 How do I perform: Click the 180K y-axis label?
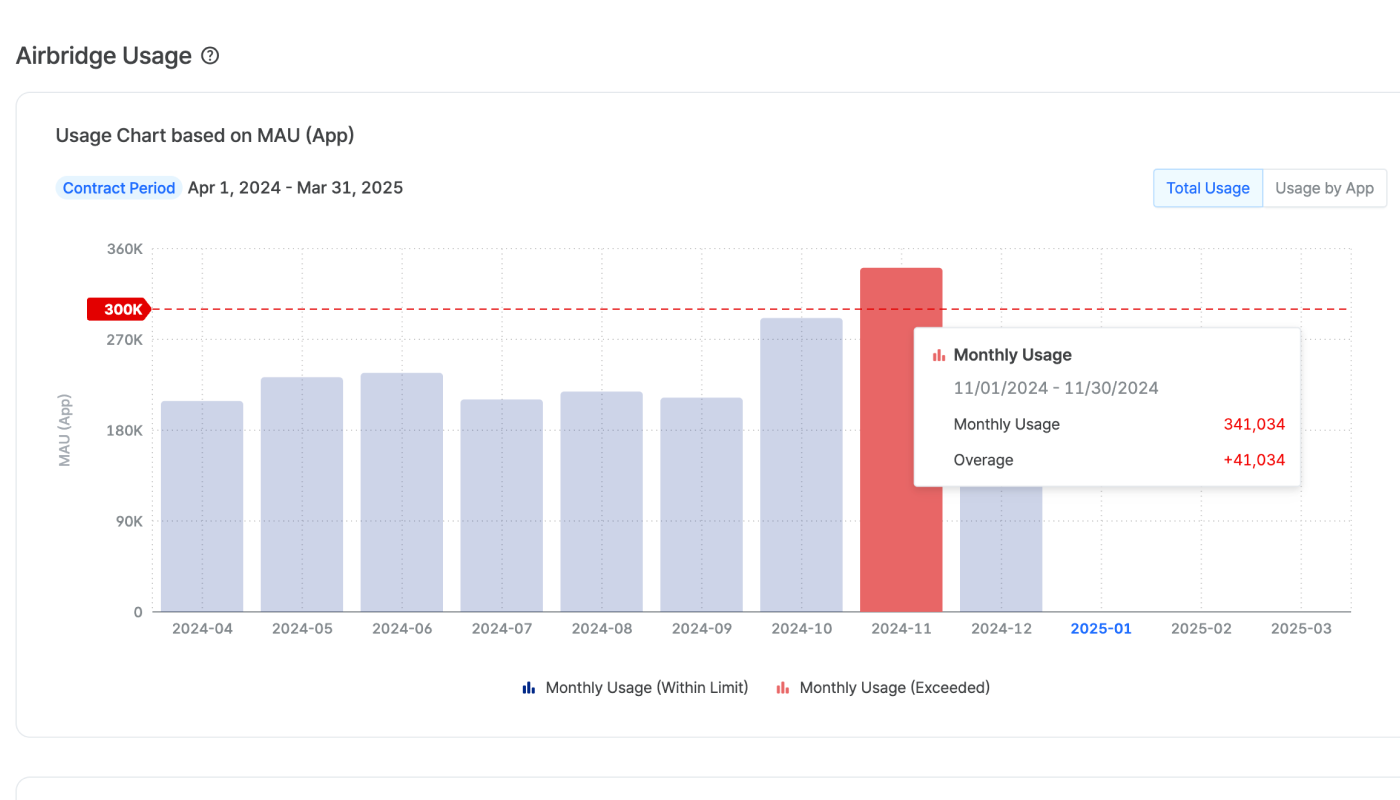point(125,430)
